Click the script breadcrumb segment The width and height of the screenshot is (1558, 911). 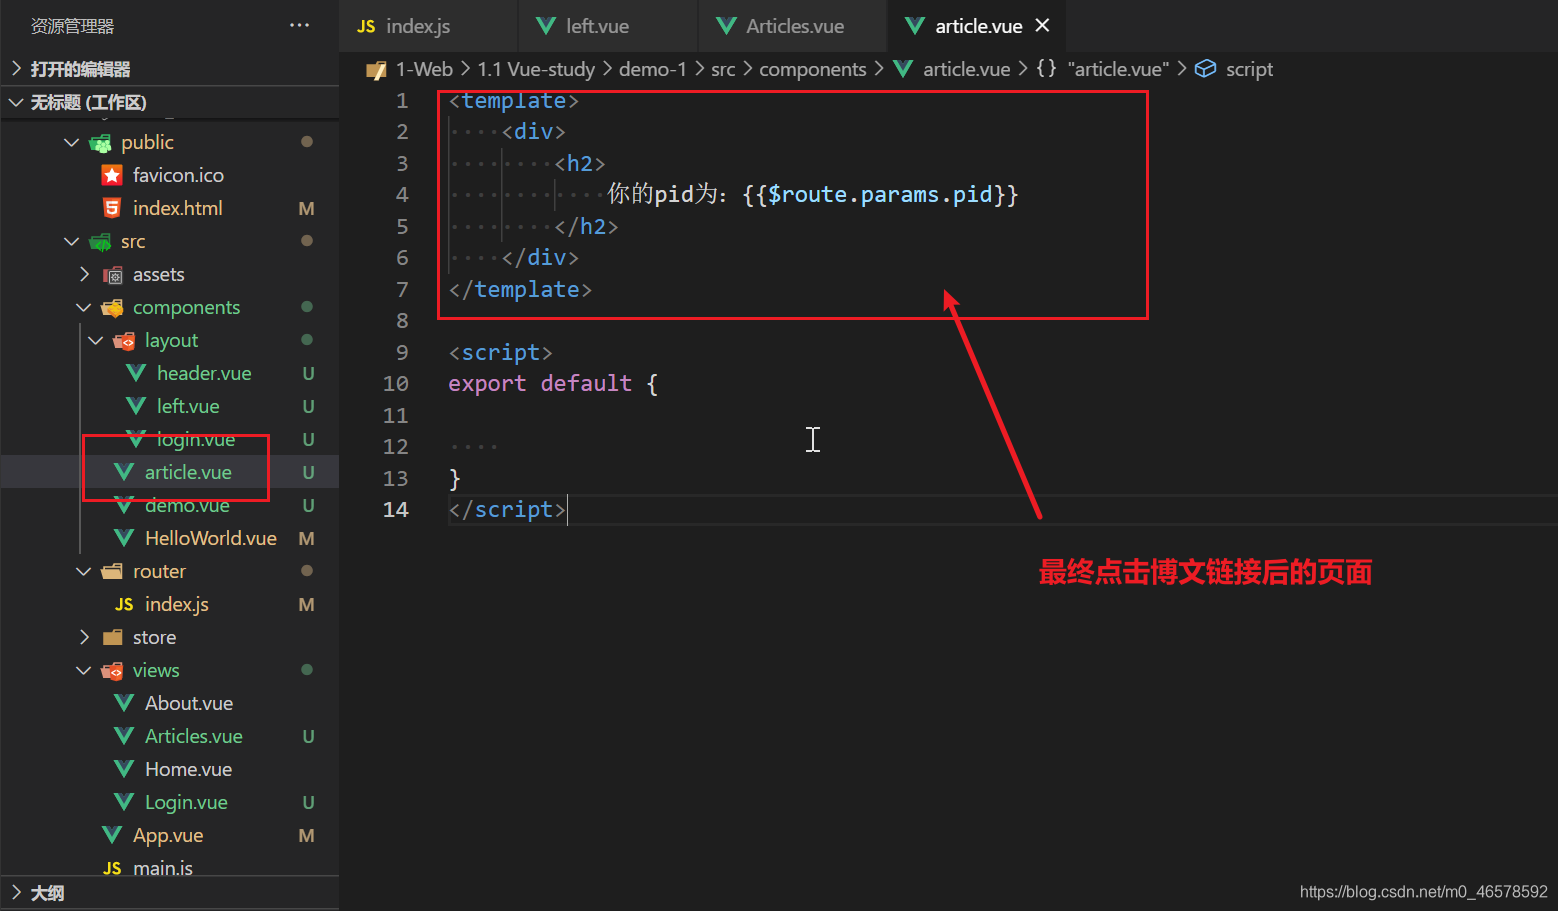coord(1249,69)
